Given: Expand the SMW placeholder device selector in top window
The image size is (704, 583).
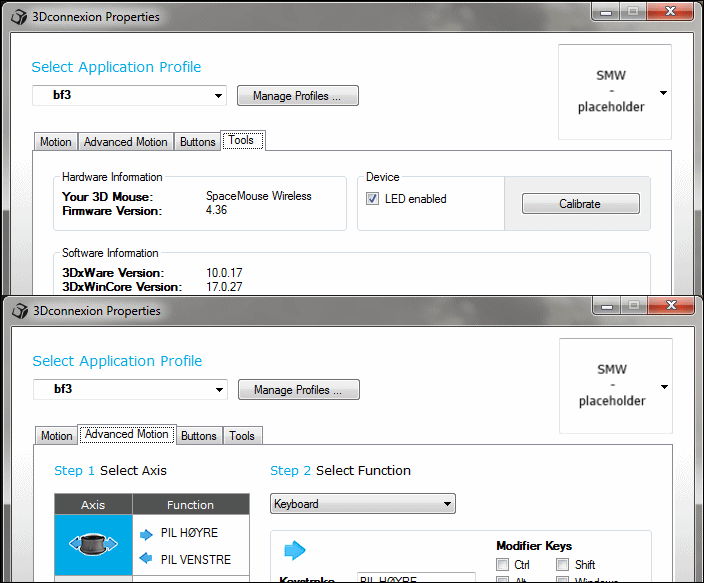Looking at the screenshot, I should click(615, 92).
